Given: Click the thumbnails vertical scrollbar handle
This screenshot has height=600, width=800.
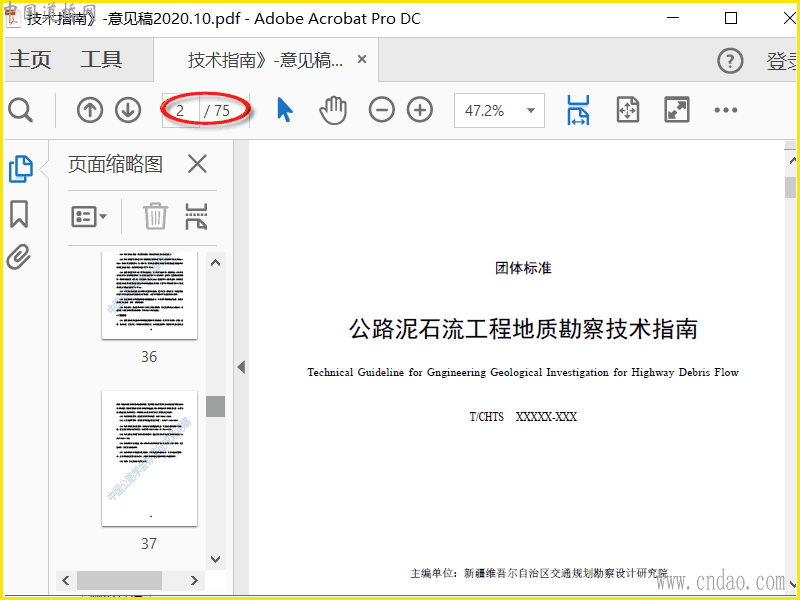Looking at the screenshot, I should tap(215, 407).
